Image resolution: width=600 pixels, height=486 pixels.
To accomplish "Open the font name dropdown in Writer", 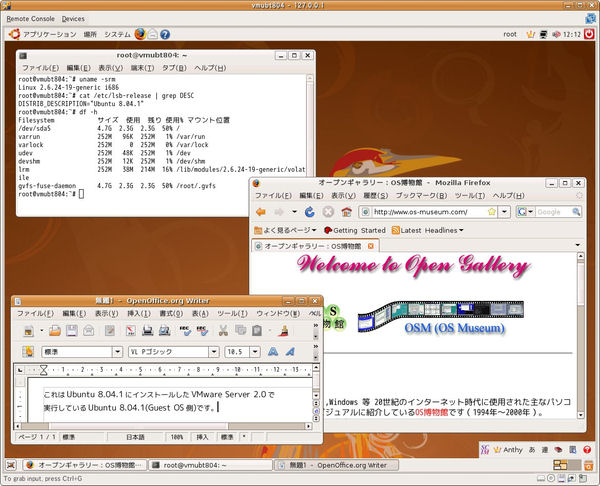I will click(x=214, y=352).
